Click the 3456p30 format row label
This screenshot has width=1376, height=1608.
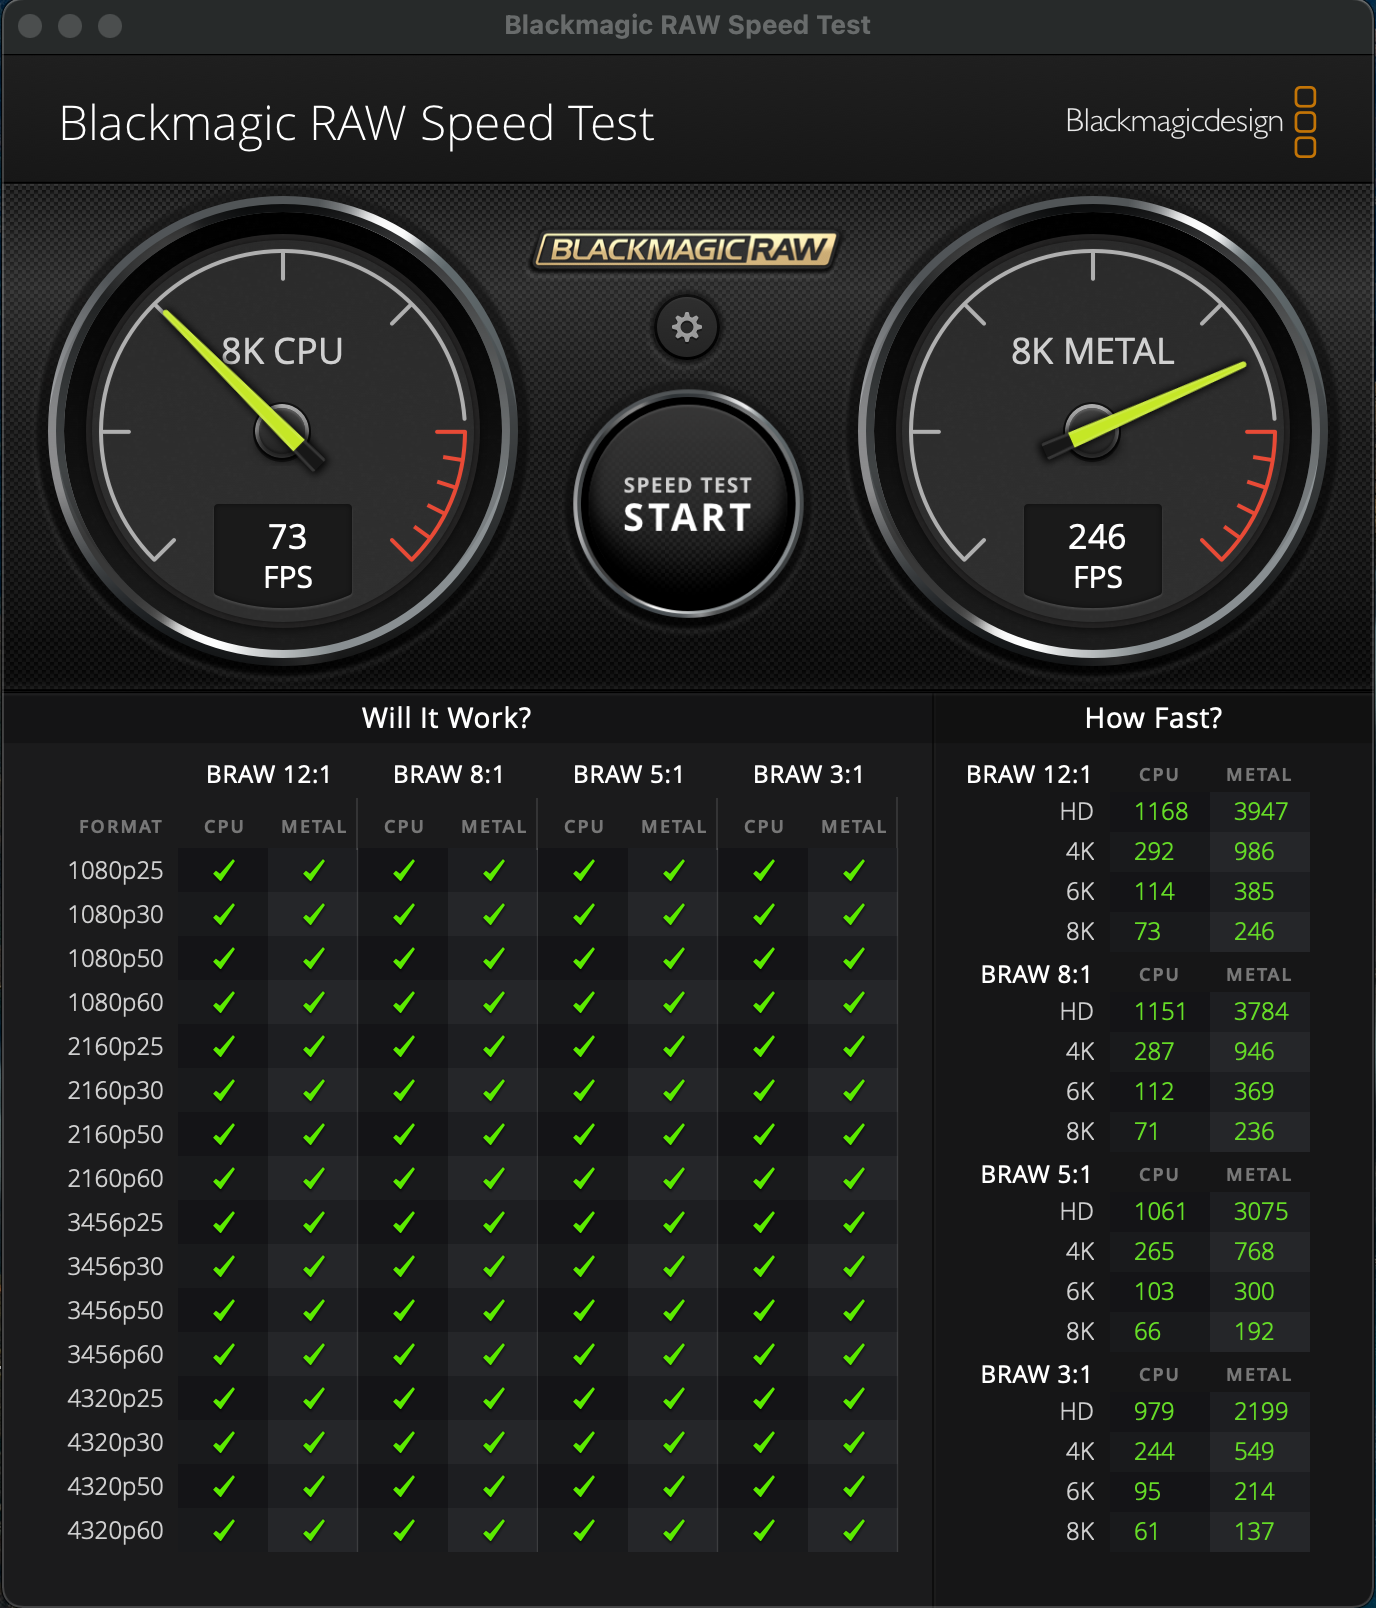pos(115,1267)
